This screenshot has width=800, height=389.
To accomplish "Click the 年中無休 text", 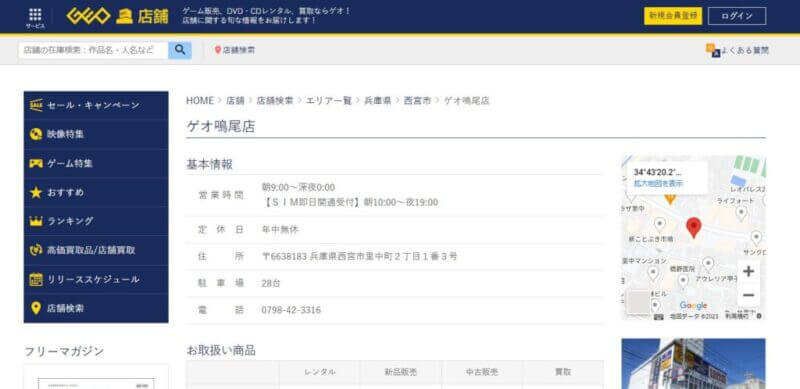I will pos(280,230).
